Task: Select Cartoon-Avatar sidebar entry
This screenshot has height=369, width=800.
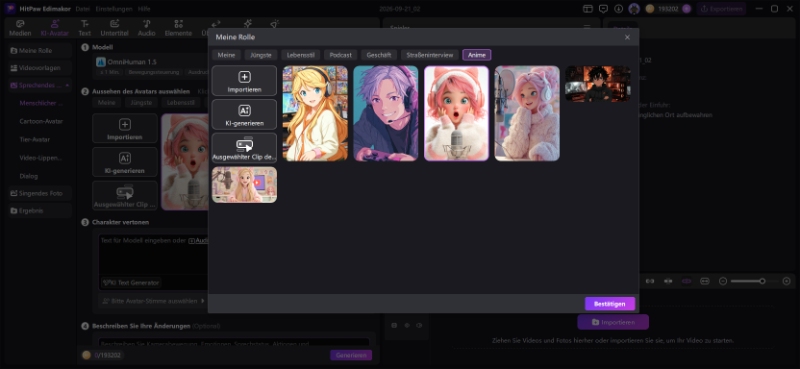Action: (x=41, y=121)
